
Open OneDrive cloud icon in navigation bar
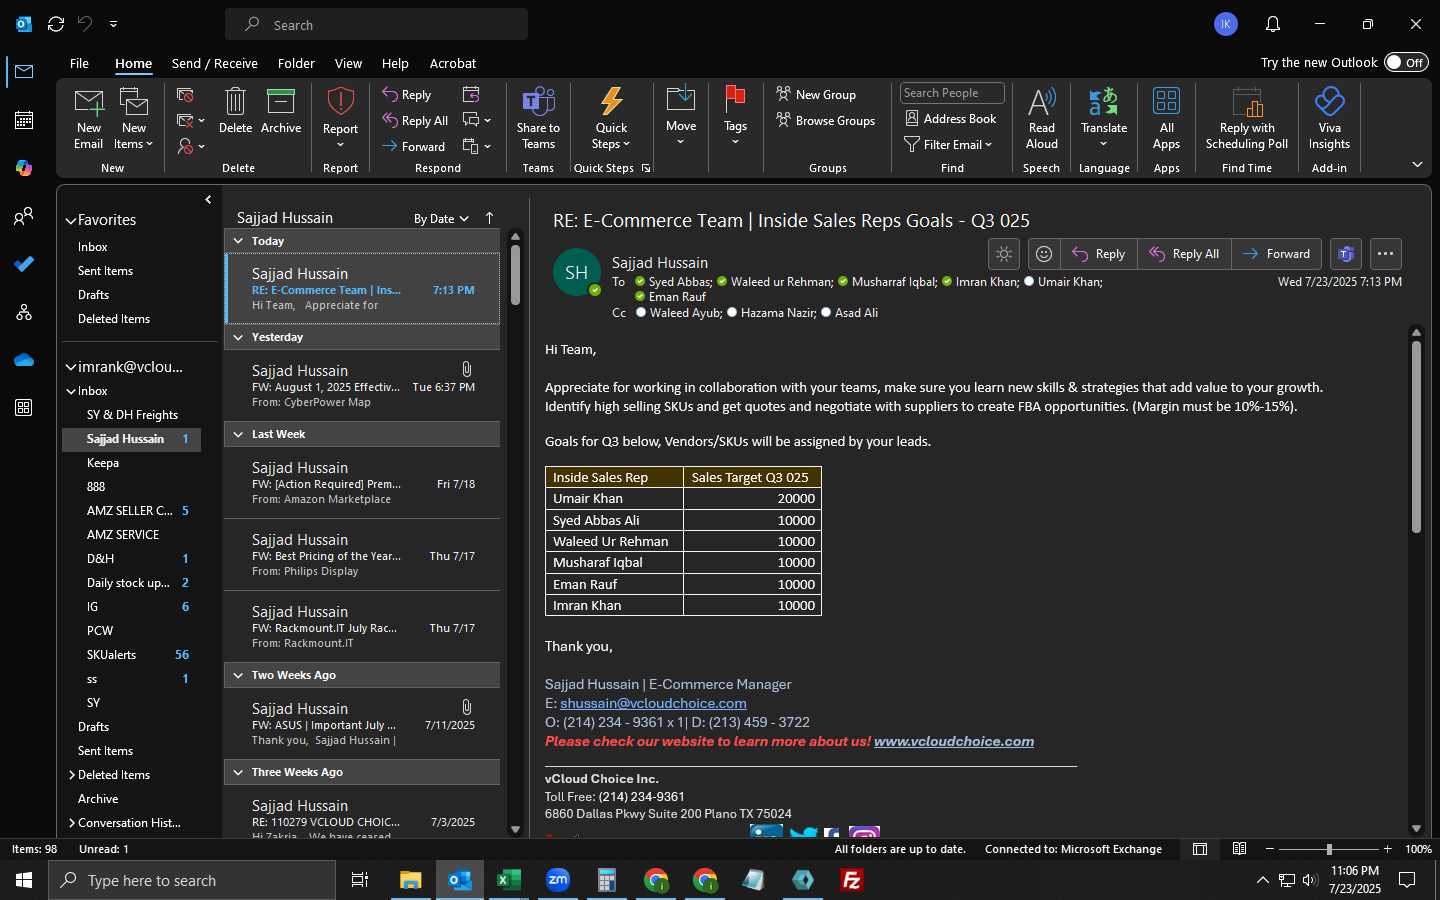24,360
